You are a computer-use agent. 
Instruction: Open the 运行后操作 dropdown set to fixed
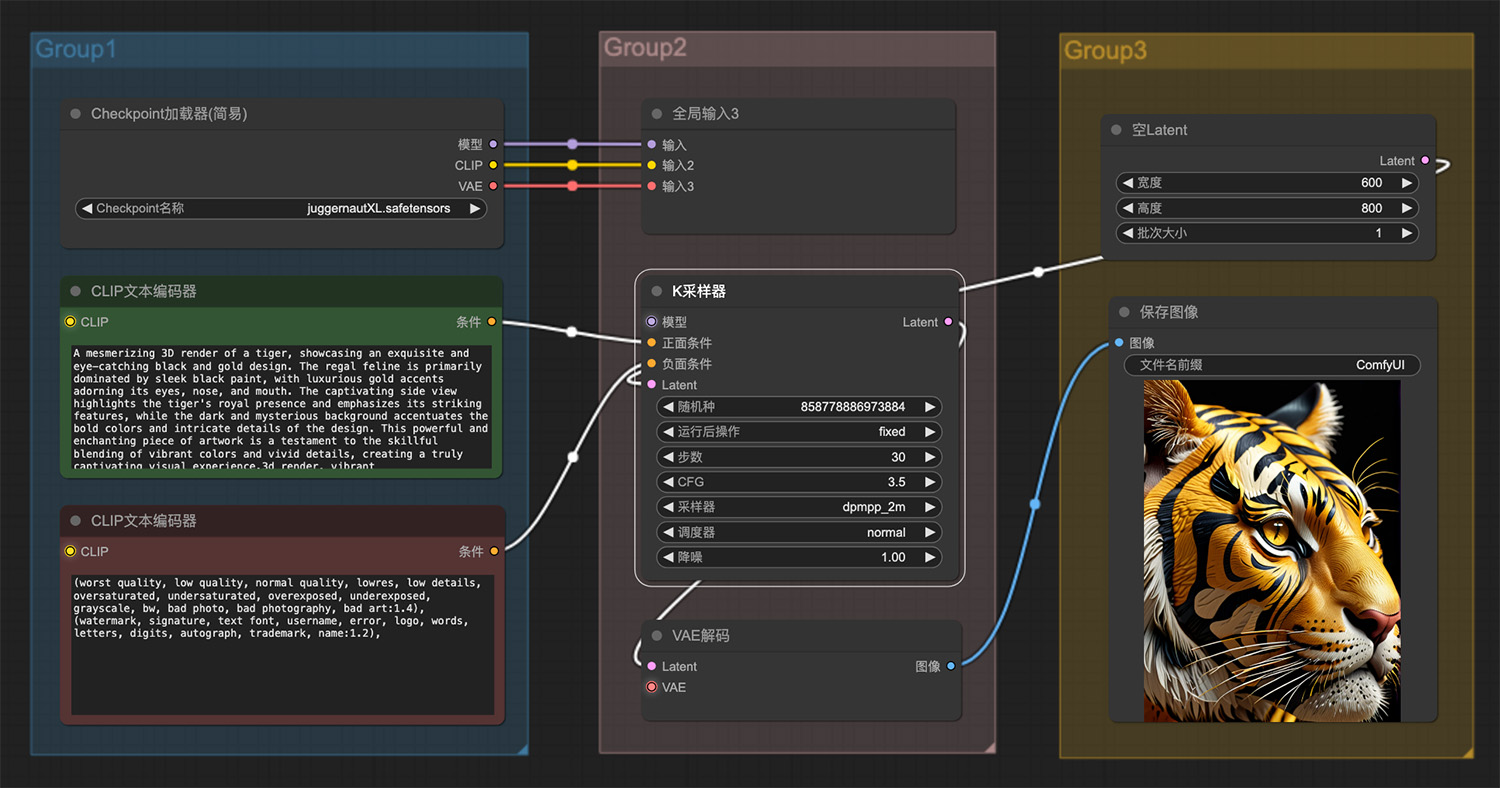(x=799, y=432)
